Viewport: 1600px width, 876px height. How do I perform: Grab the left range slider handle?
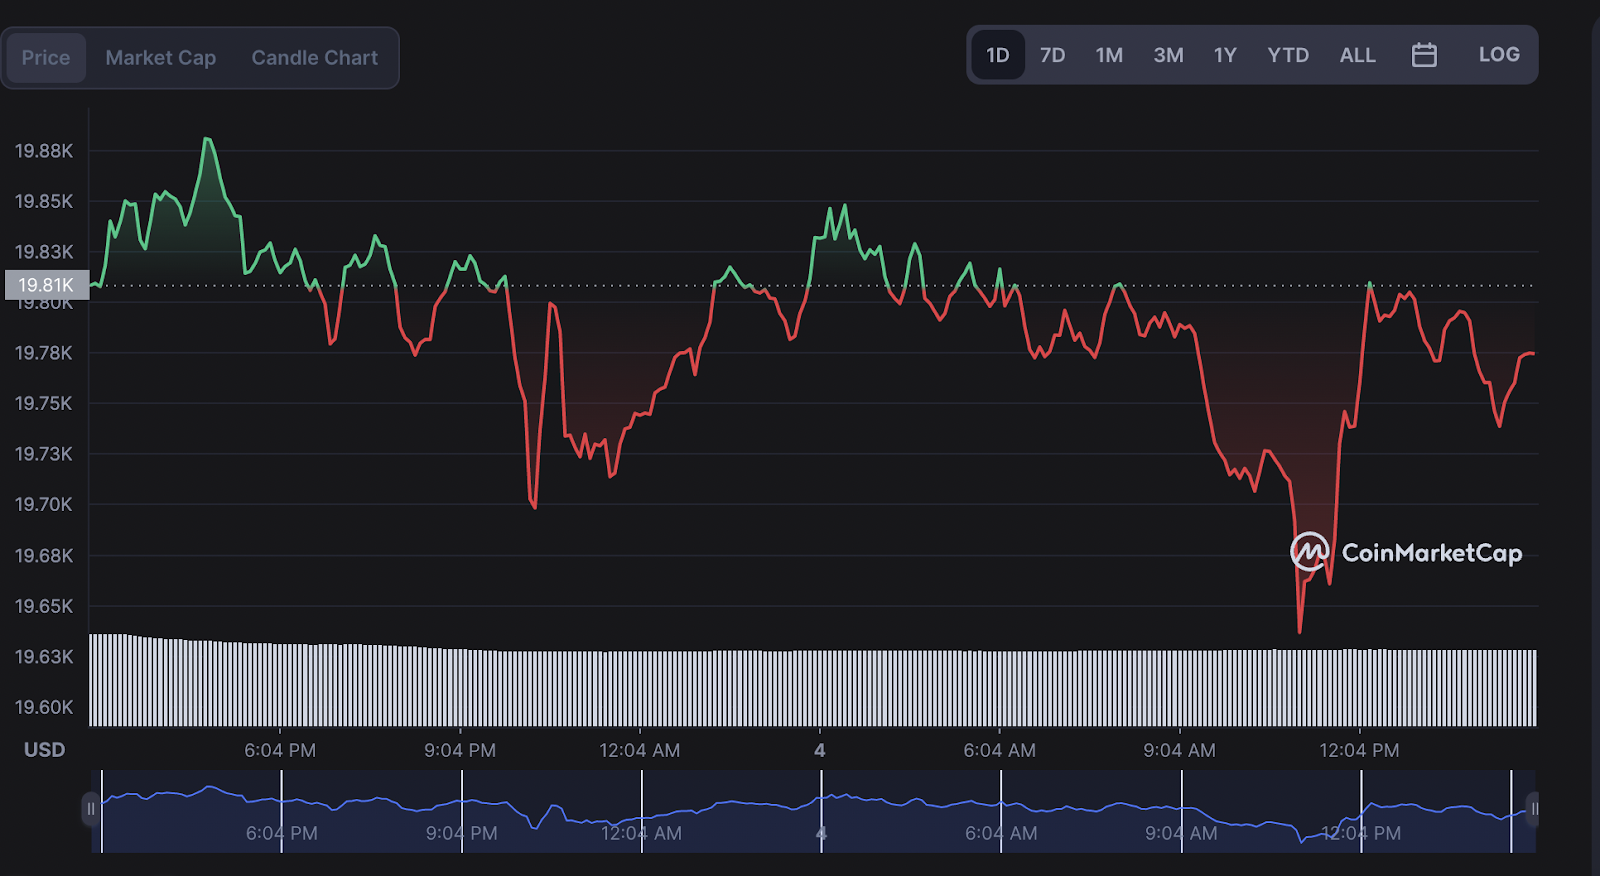[x=91, y=809]
